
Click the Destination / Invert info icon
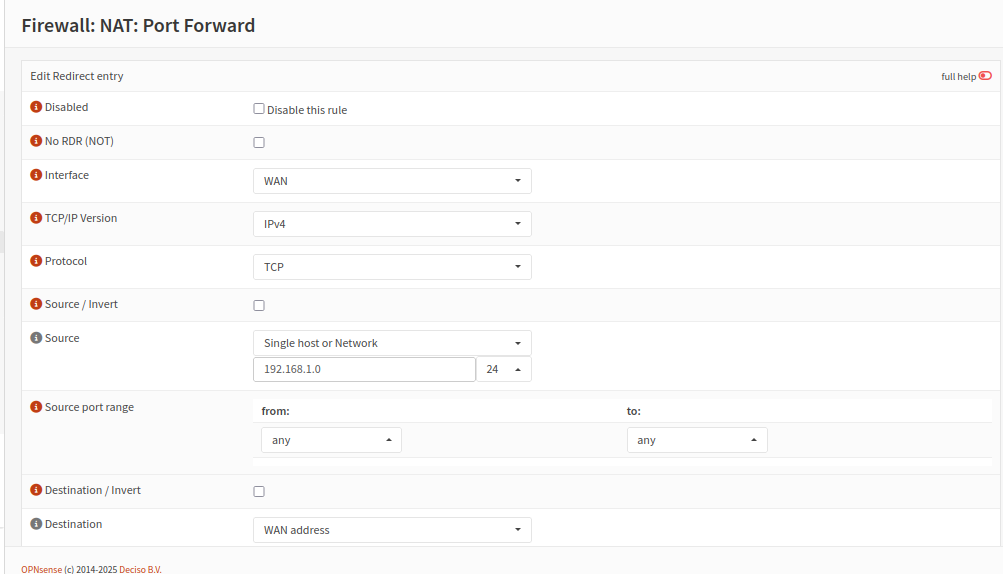pyautogui.click(x=36, y=490)
